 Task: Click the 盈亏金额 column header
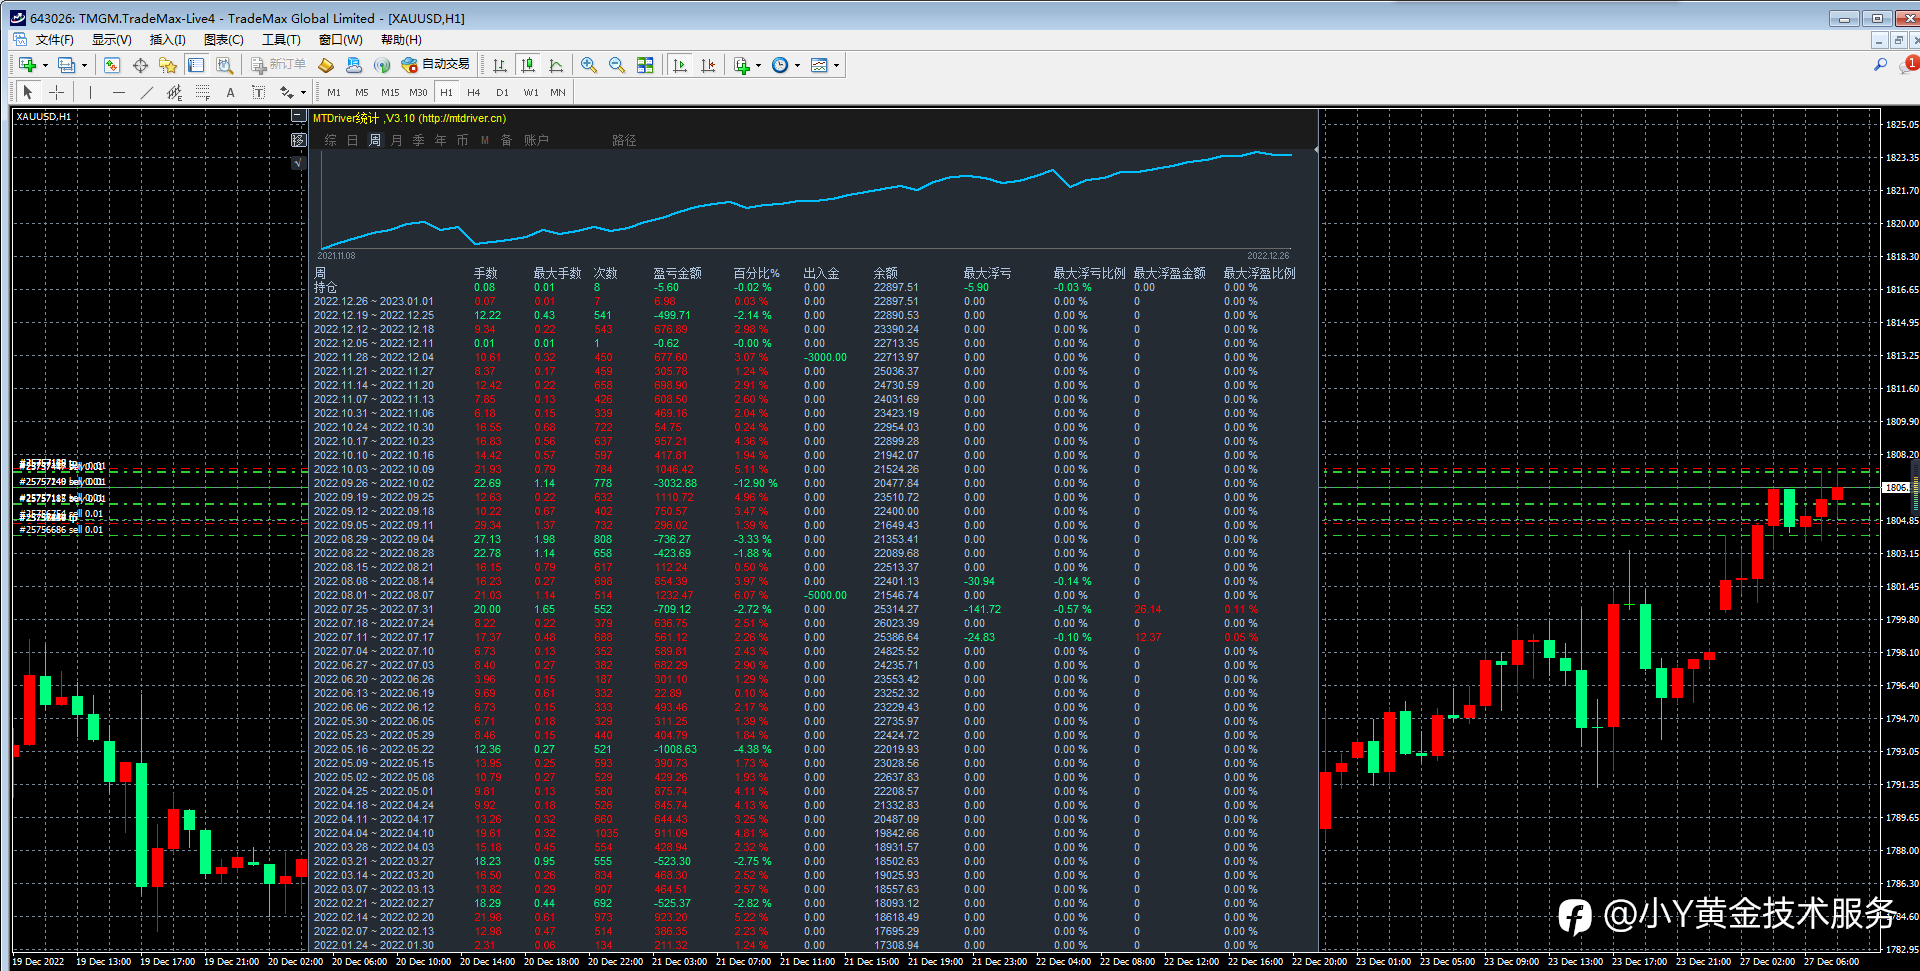tap(677, 273)
